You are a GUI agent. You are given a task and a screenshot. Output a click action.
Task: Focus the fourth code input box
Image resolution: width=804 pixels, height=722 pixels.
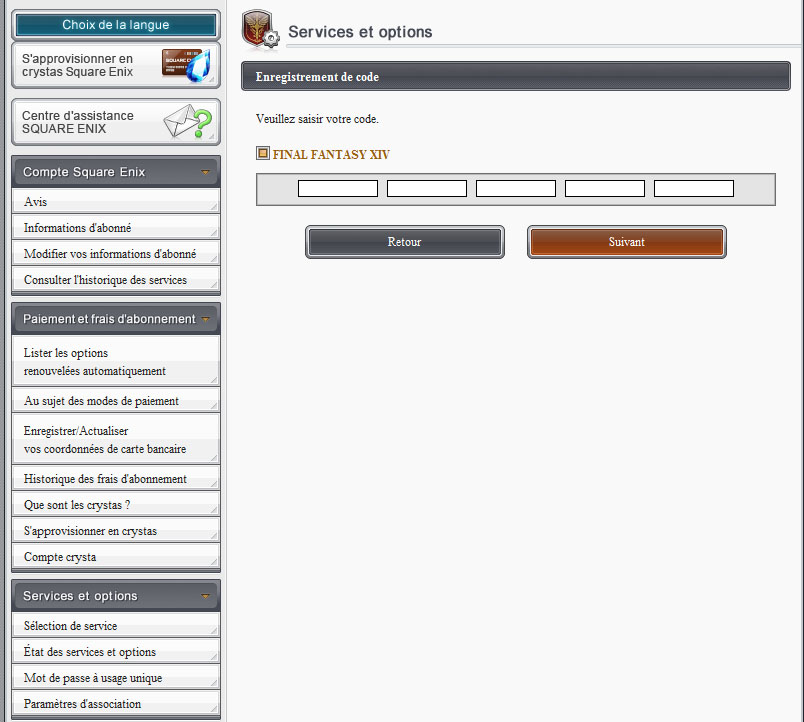(605, 188)
